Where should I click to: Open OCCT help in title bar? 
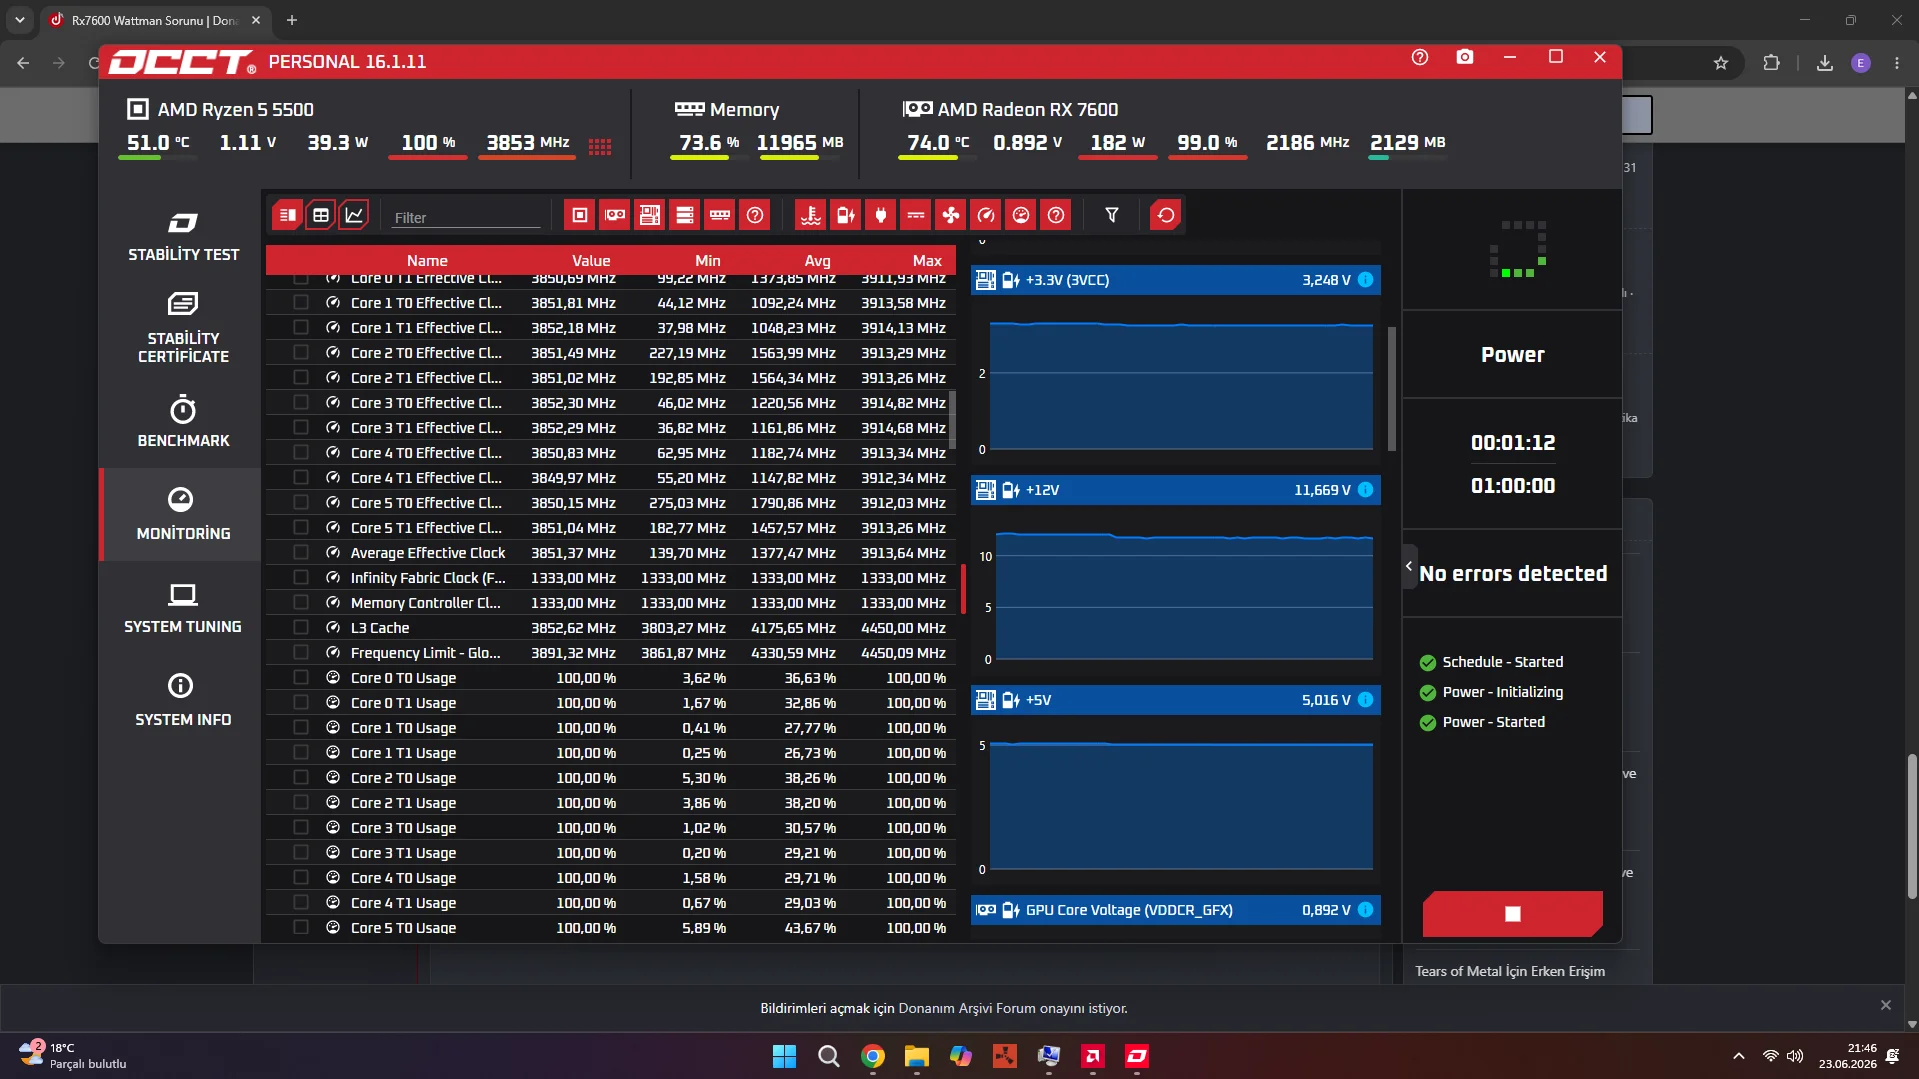point(1420,57)
